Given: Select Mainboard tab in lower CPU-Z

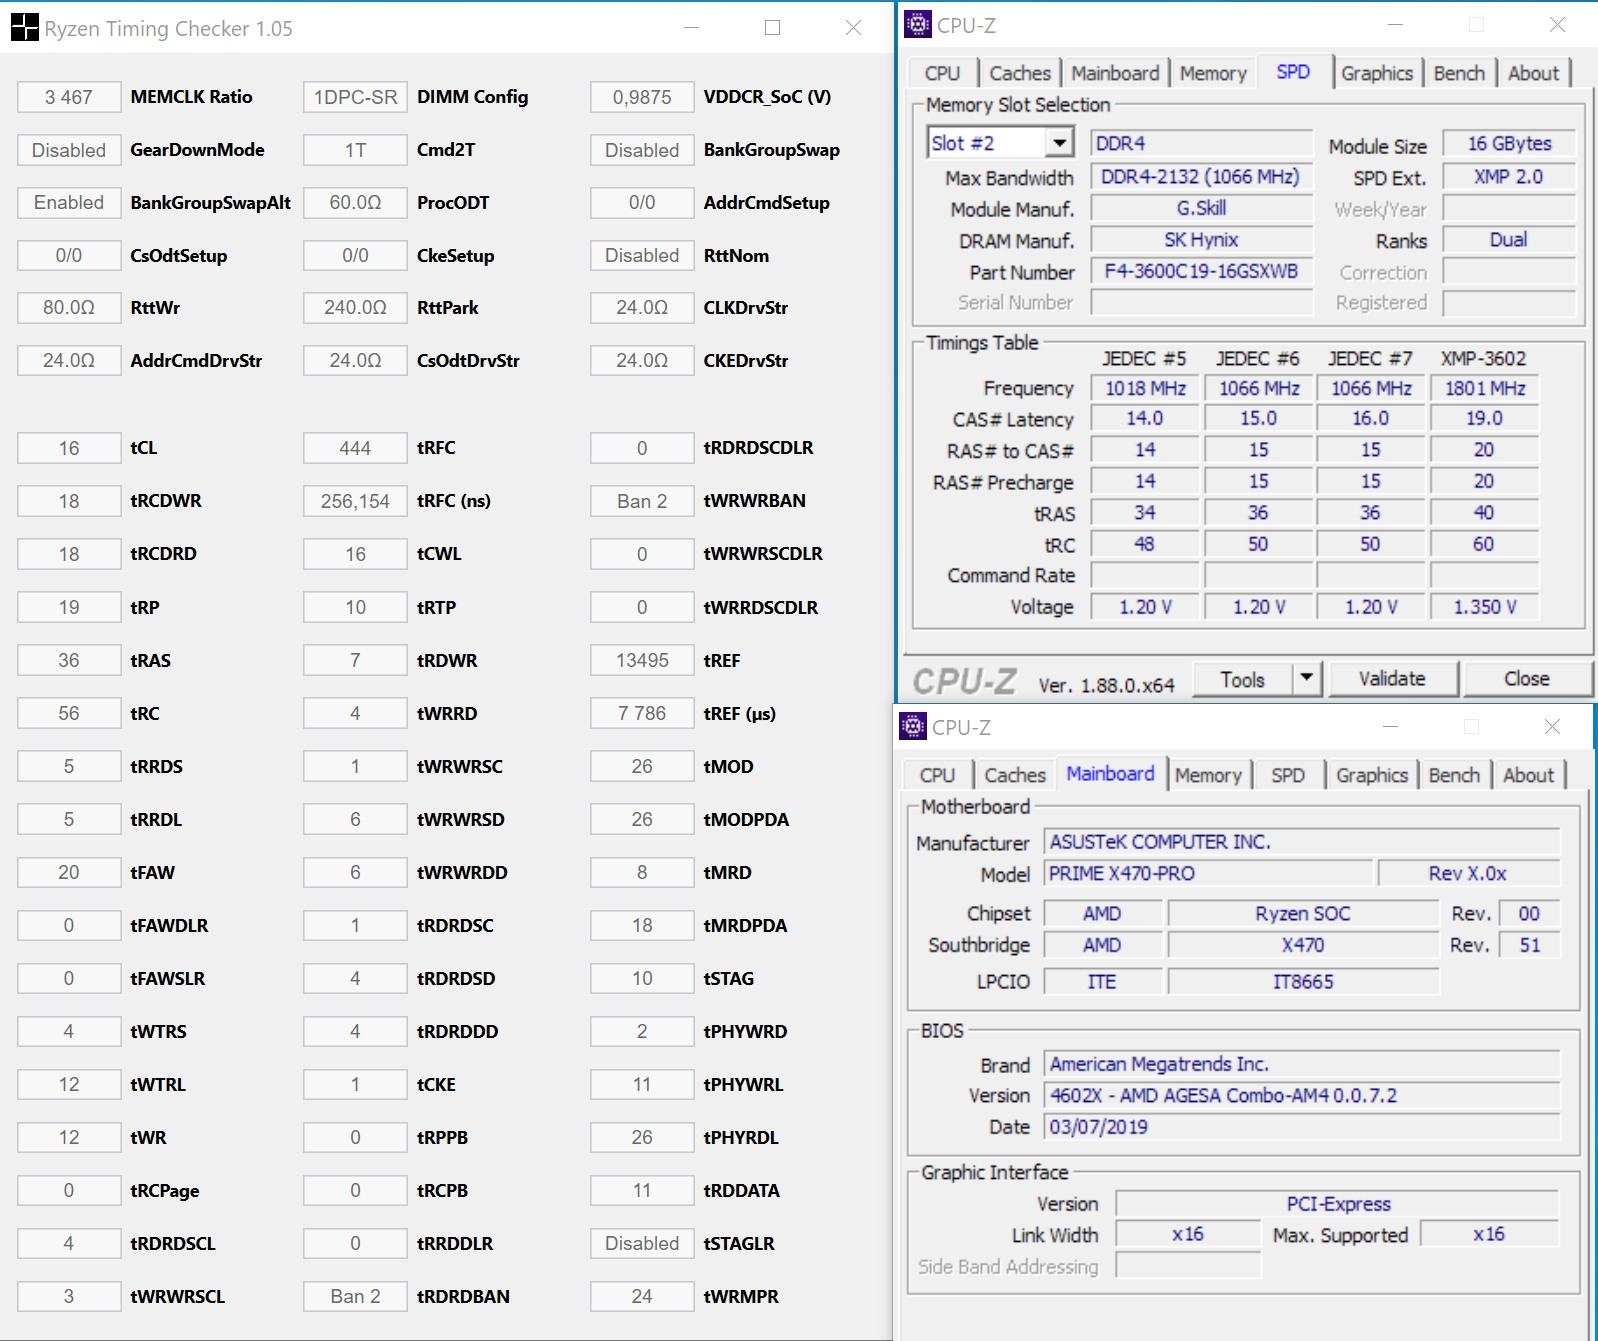Looking at the screenshot, I should click(x=1110, y=773).
